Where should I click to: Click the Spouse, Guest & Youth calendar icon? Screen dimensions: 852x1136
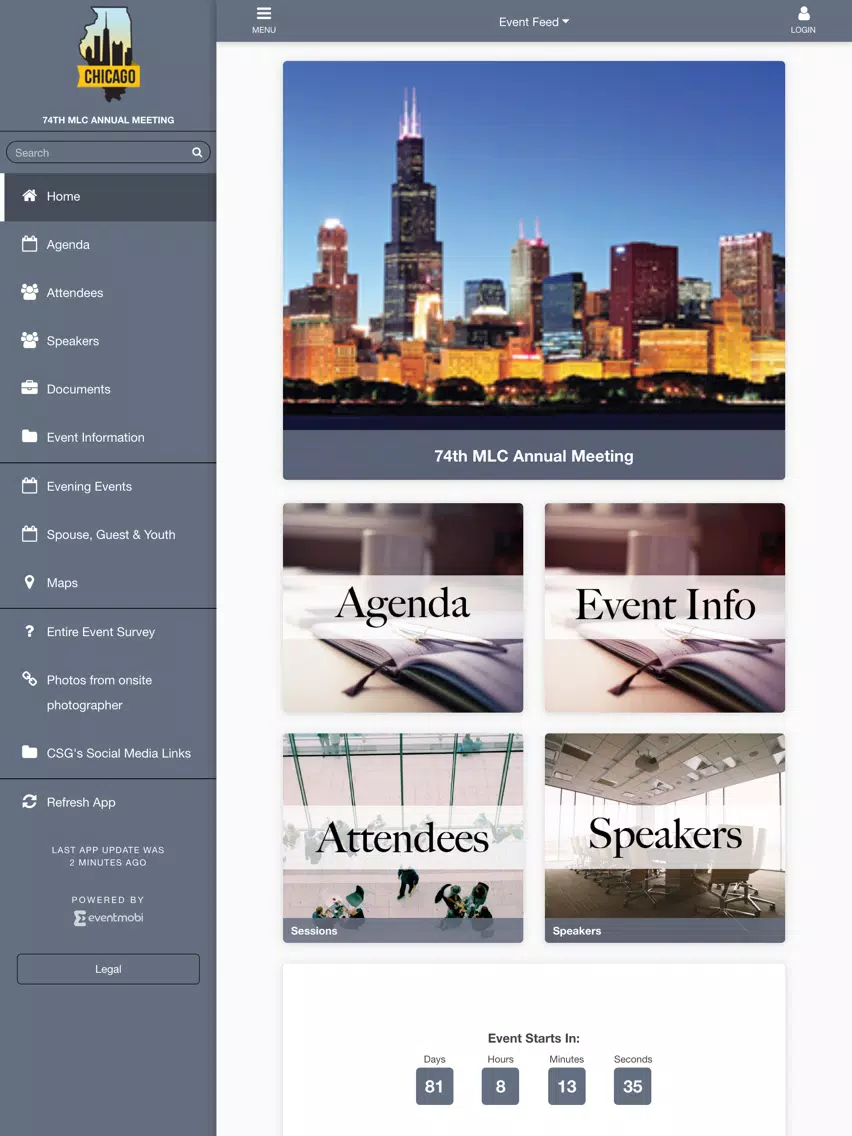(x=30, y=534)
